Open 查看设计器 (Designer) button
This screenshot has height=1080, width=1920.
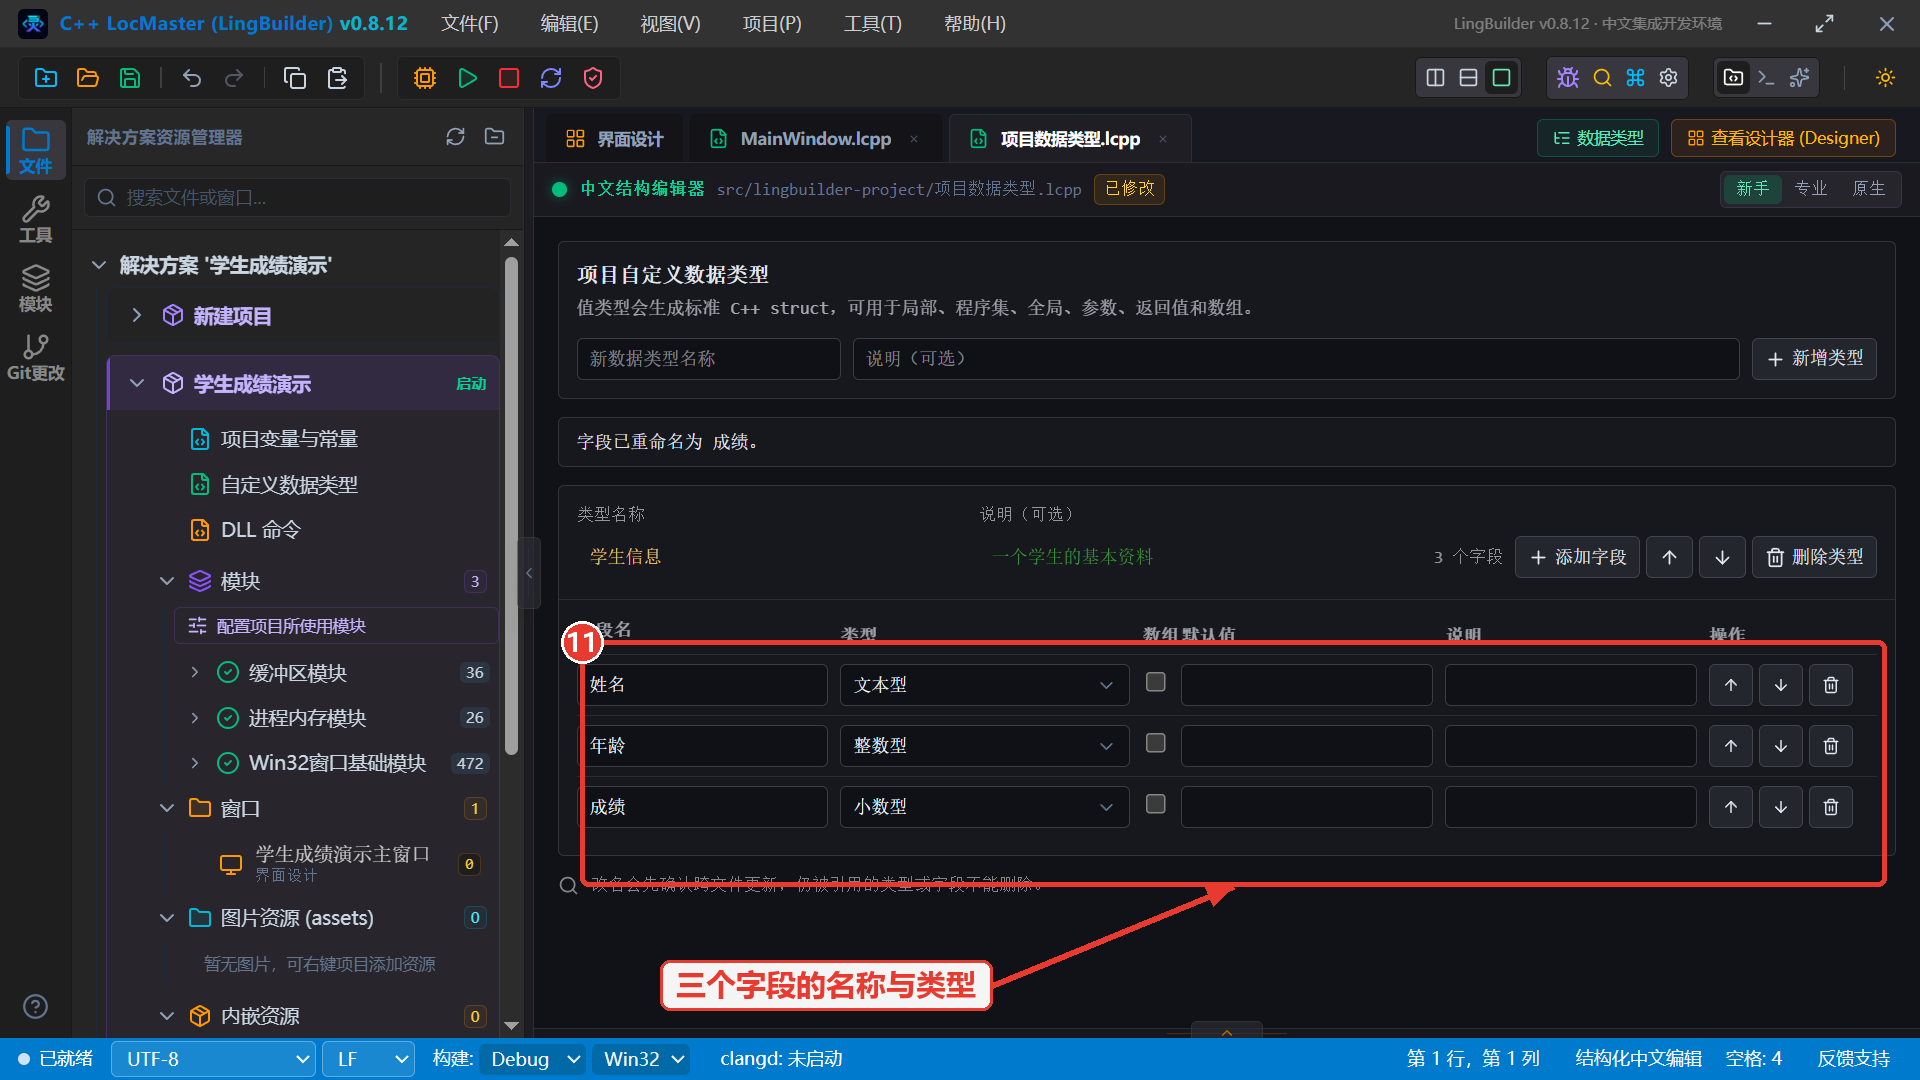click(x=1783, y=138)
